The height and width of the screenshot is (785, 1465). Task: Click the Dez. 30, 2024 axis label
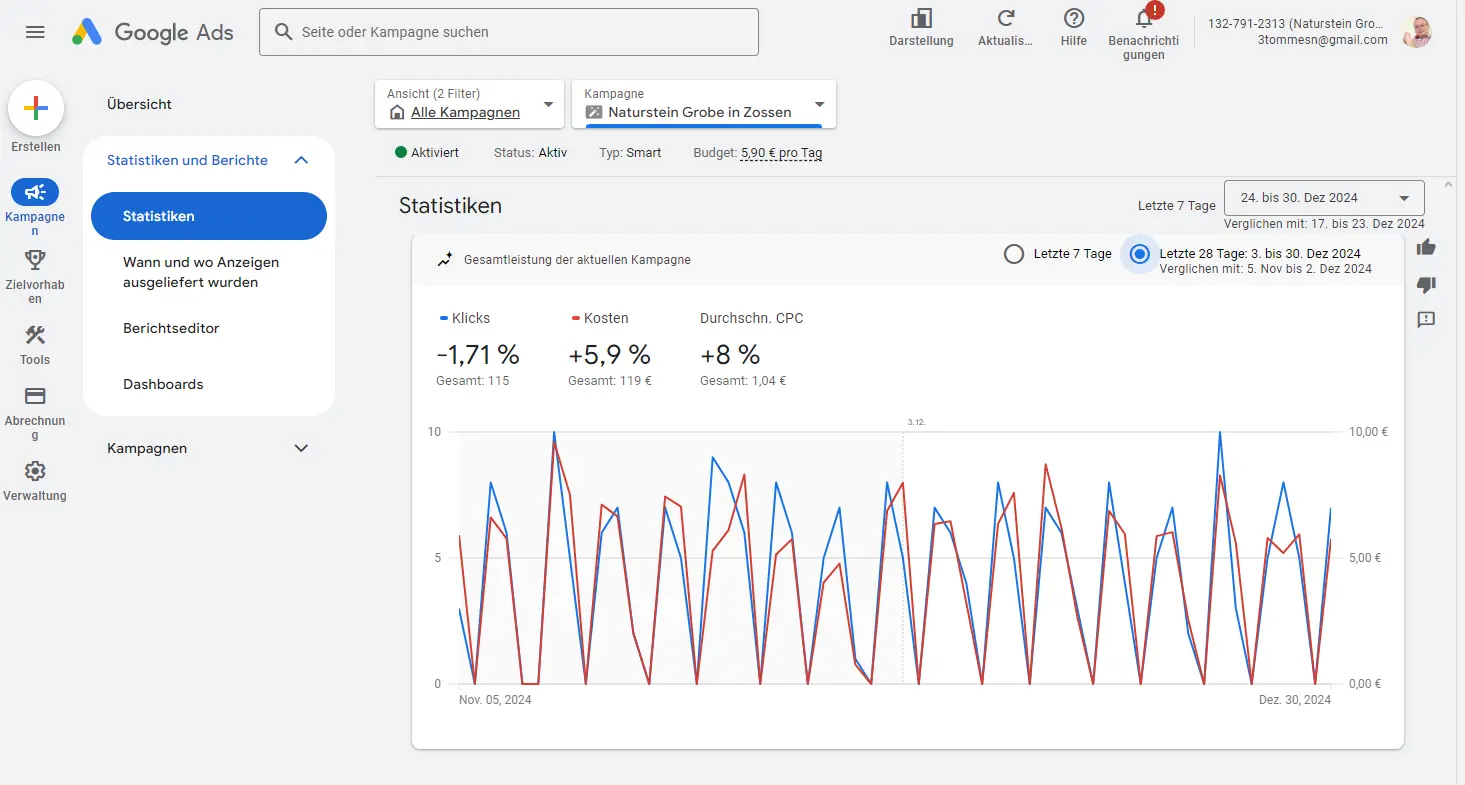click(x=1295, y=700)
